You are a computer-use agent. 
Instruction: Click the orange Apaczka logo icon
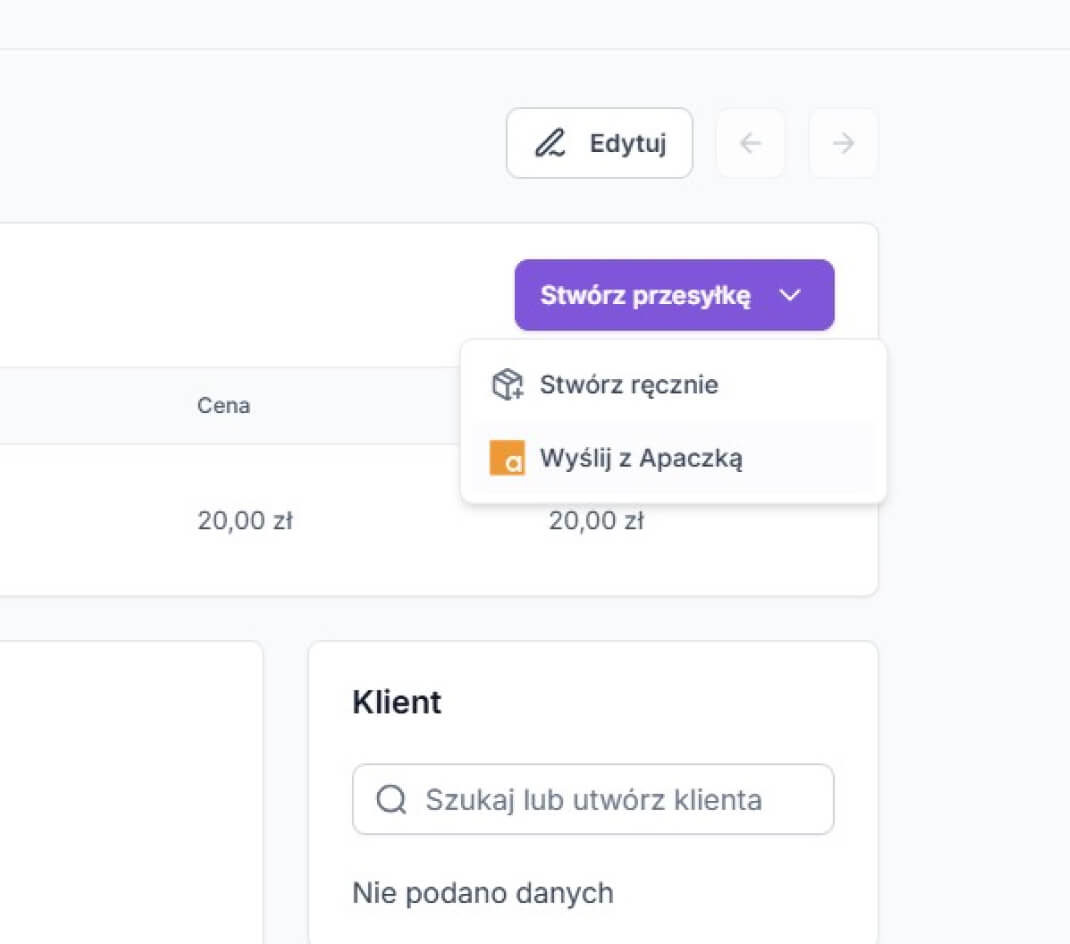click(x=507, y=458)
